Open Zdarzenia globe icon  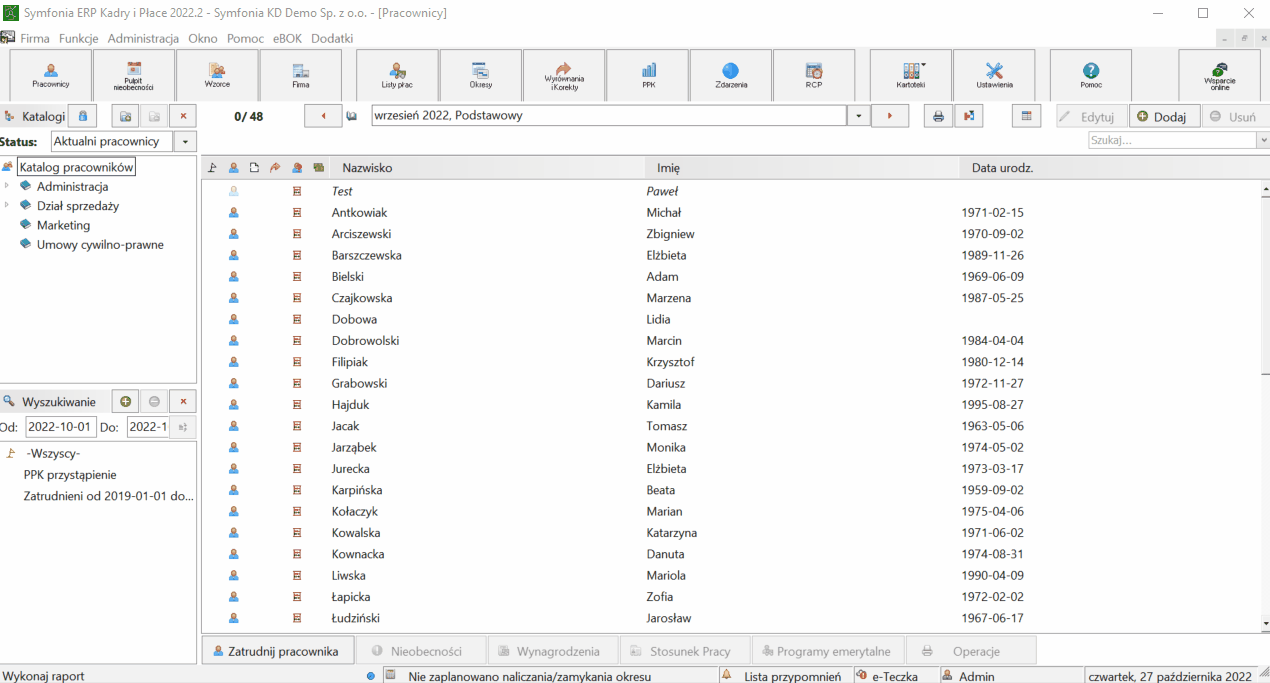pos(731,75)
